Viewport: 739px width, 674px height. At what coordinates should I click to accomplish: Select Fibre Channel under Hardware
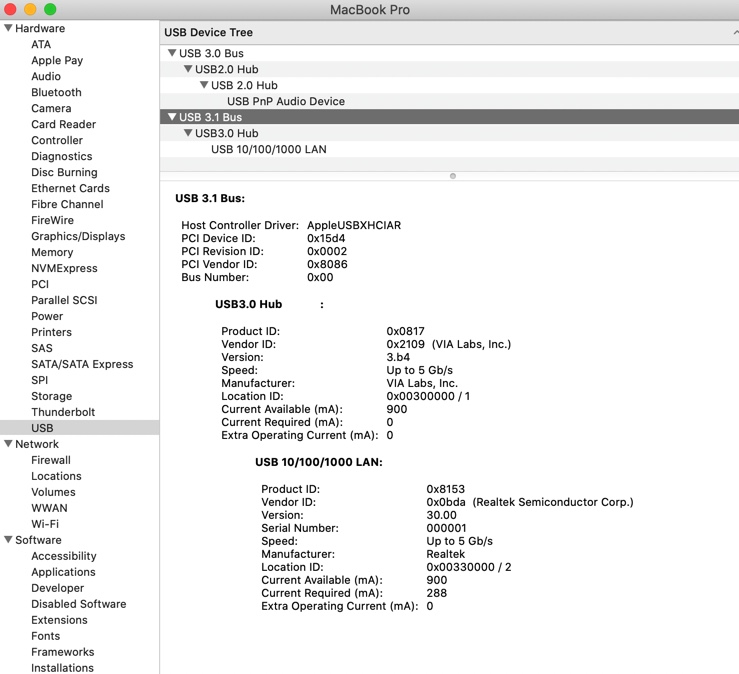67,205
